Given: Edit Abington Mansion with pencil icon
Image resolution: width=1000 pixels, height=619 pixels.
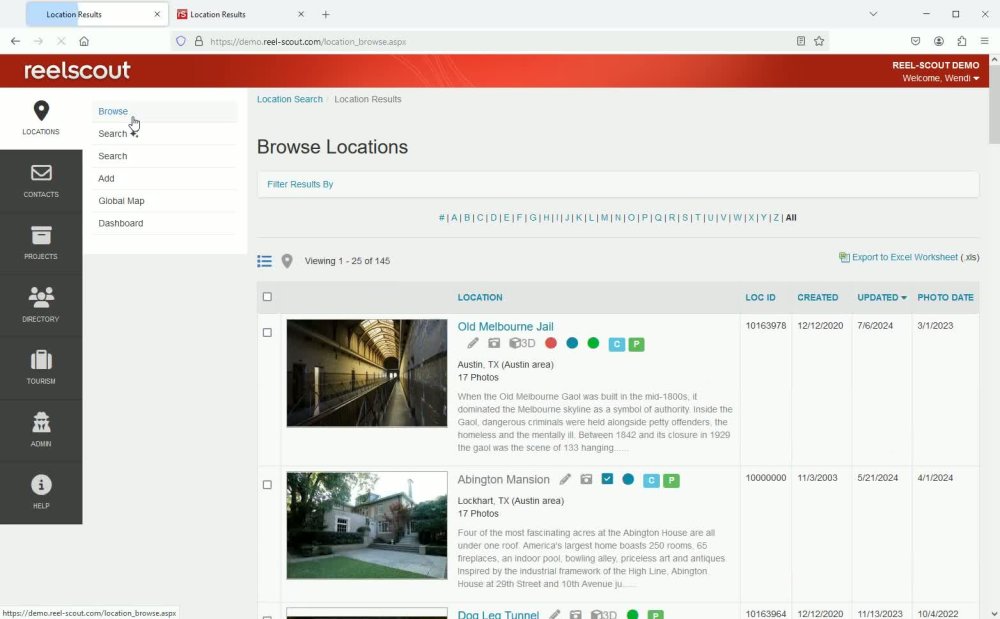Looking at the screenshot, I should click(565, 479).
